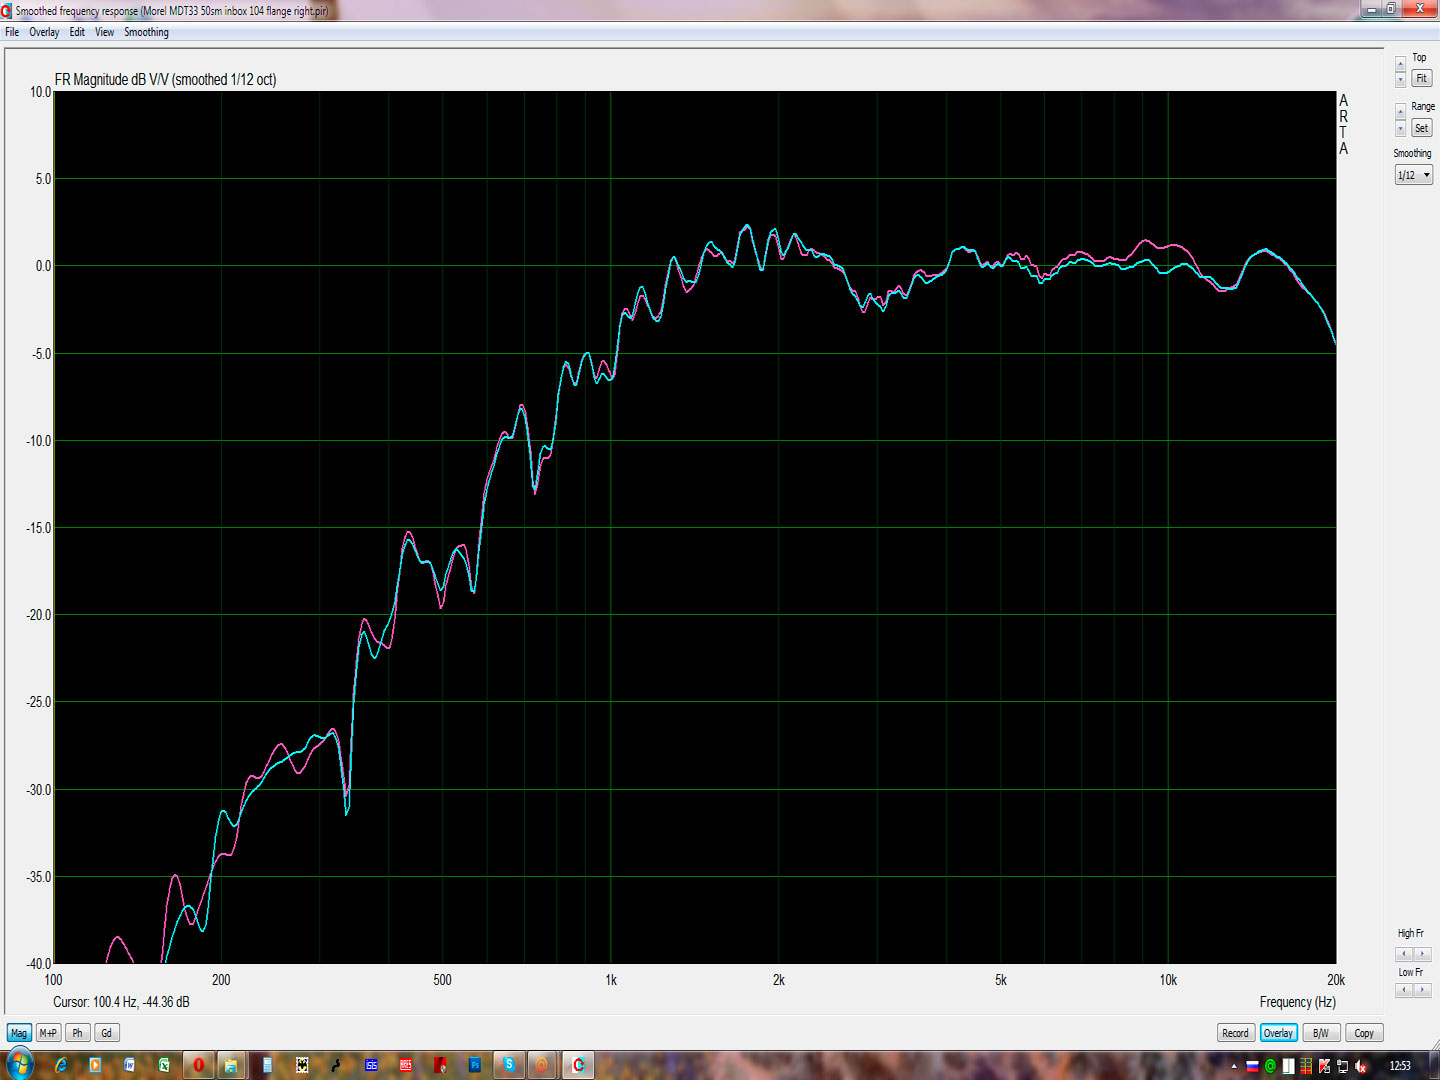Click the green @ tray icon
Image resolution: width=1440 pixels, height=1080 pixels.
[x=1270, y=1066]
